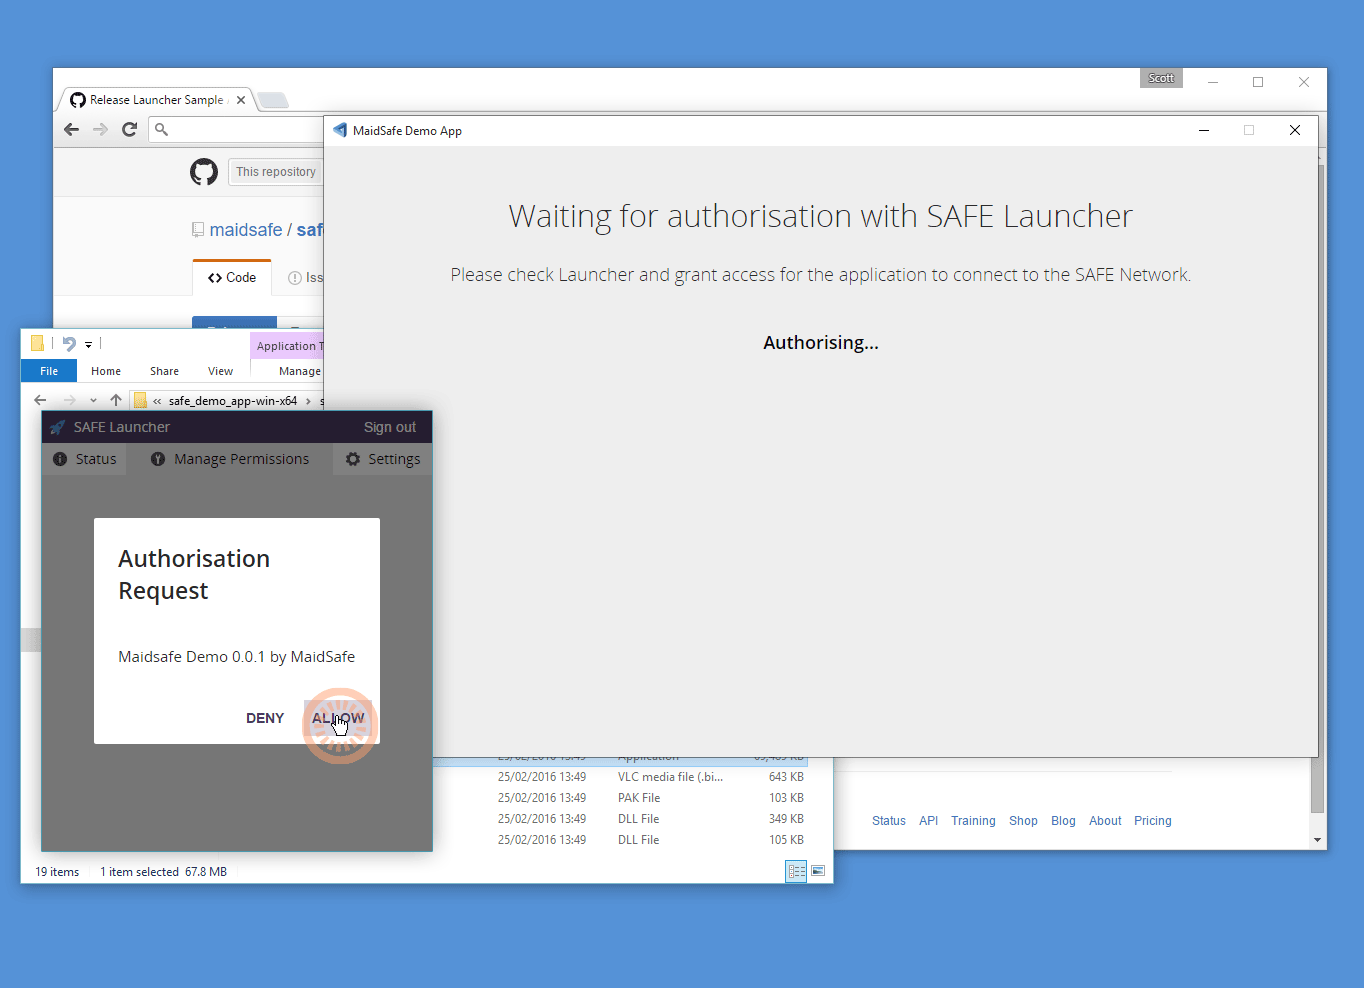
Task: Click the Chrome page vertical scrollbar
Action: click(x=1318, y=490)
